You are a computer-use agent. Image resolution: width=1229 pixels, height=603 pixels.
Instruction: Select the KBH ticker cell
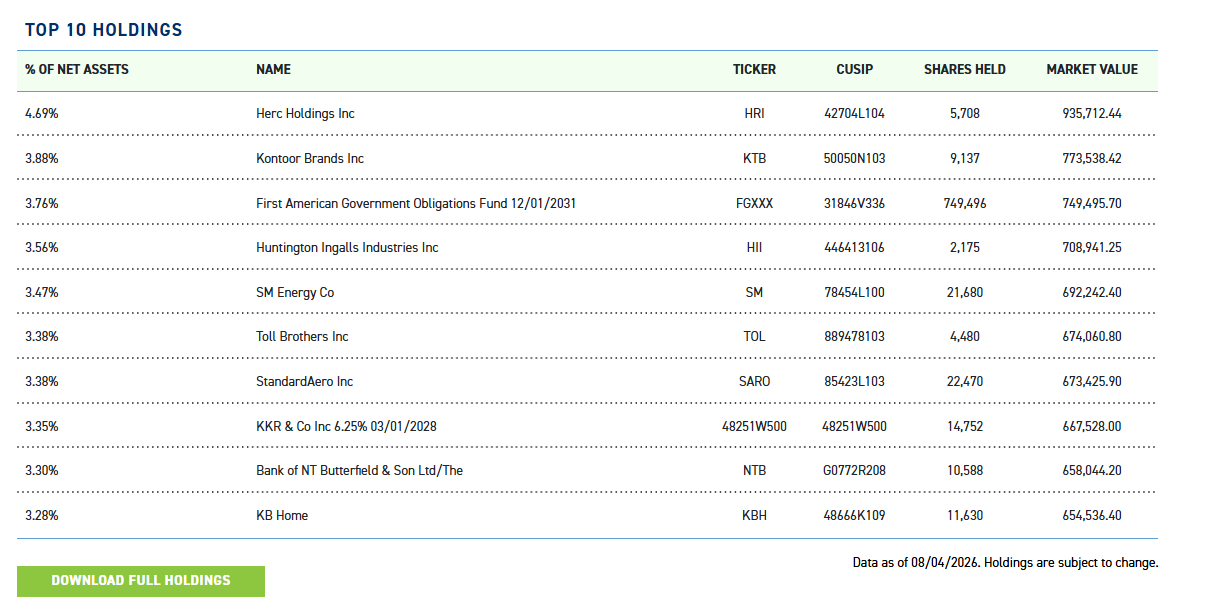(754, 516)
